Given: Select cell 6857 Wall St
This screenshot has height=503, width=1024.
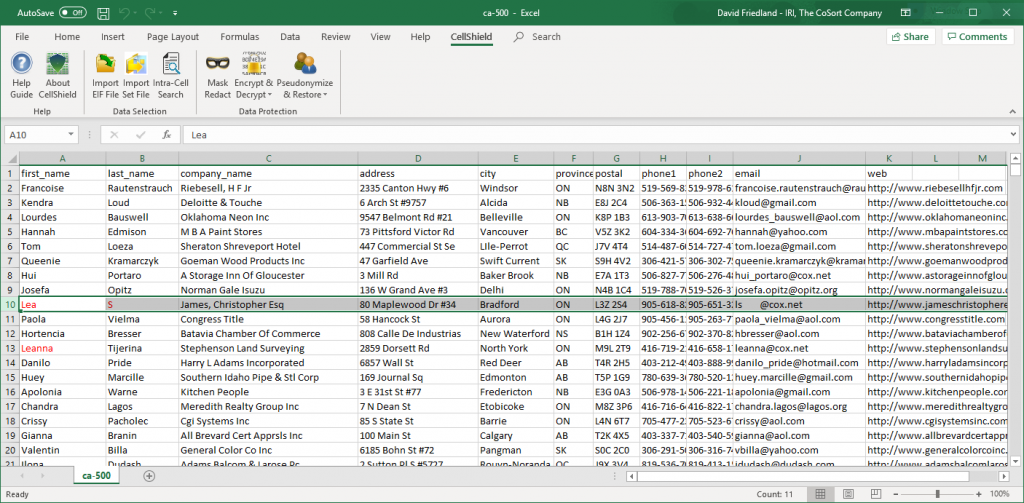Looking at the screenshot, I should pyautogui.click(x=418, y=363).
